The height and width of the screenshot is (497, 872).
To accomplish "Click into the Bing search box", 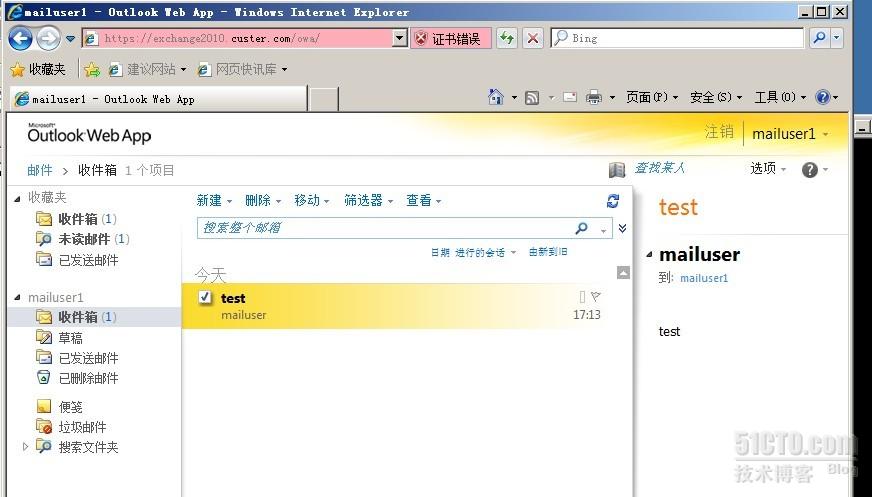I will 677,38.
